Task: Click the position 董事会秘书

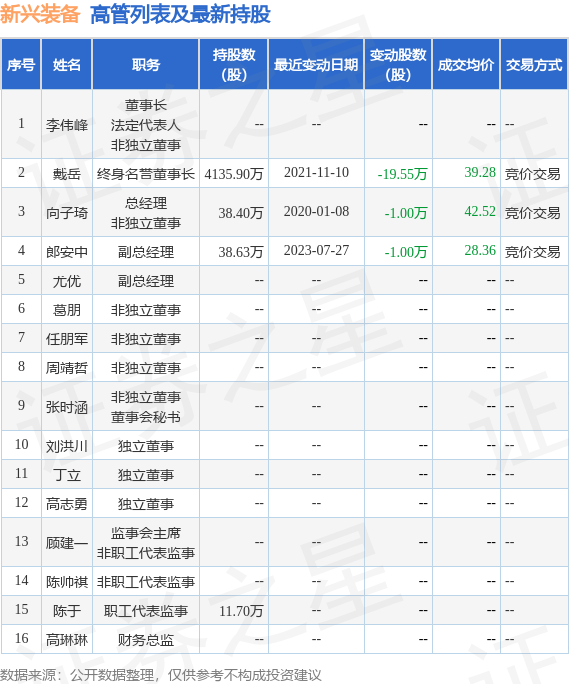Action: tap(146, 417)
